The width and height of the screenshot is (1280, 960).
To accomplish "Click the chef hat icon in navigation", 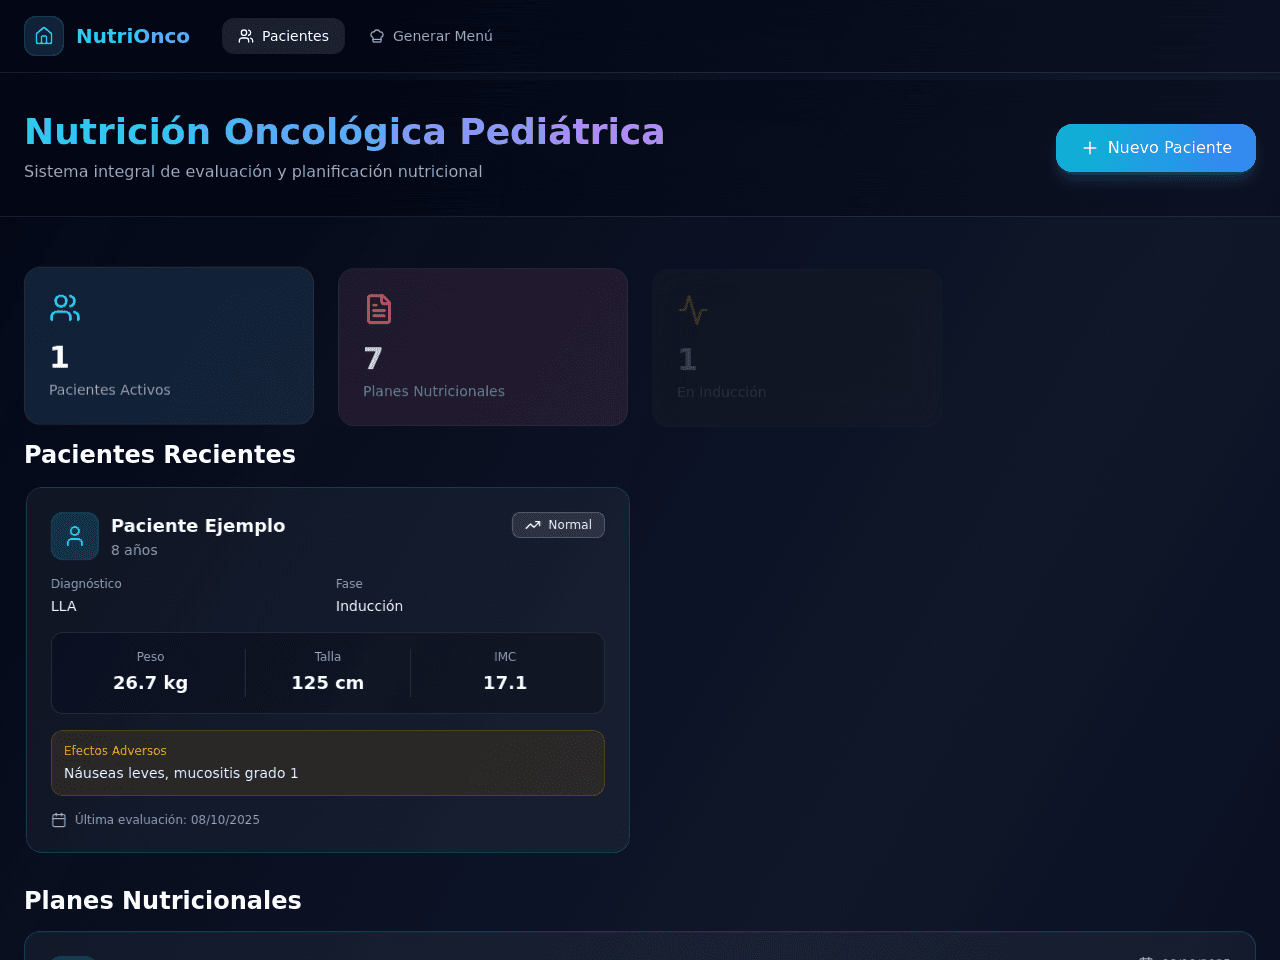I will coord(377,36).
